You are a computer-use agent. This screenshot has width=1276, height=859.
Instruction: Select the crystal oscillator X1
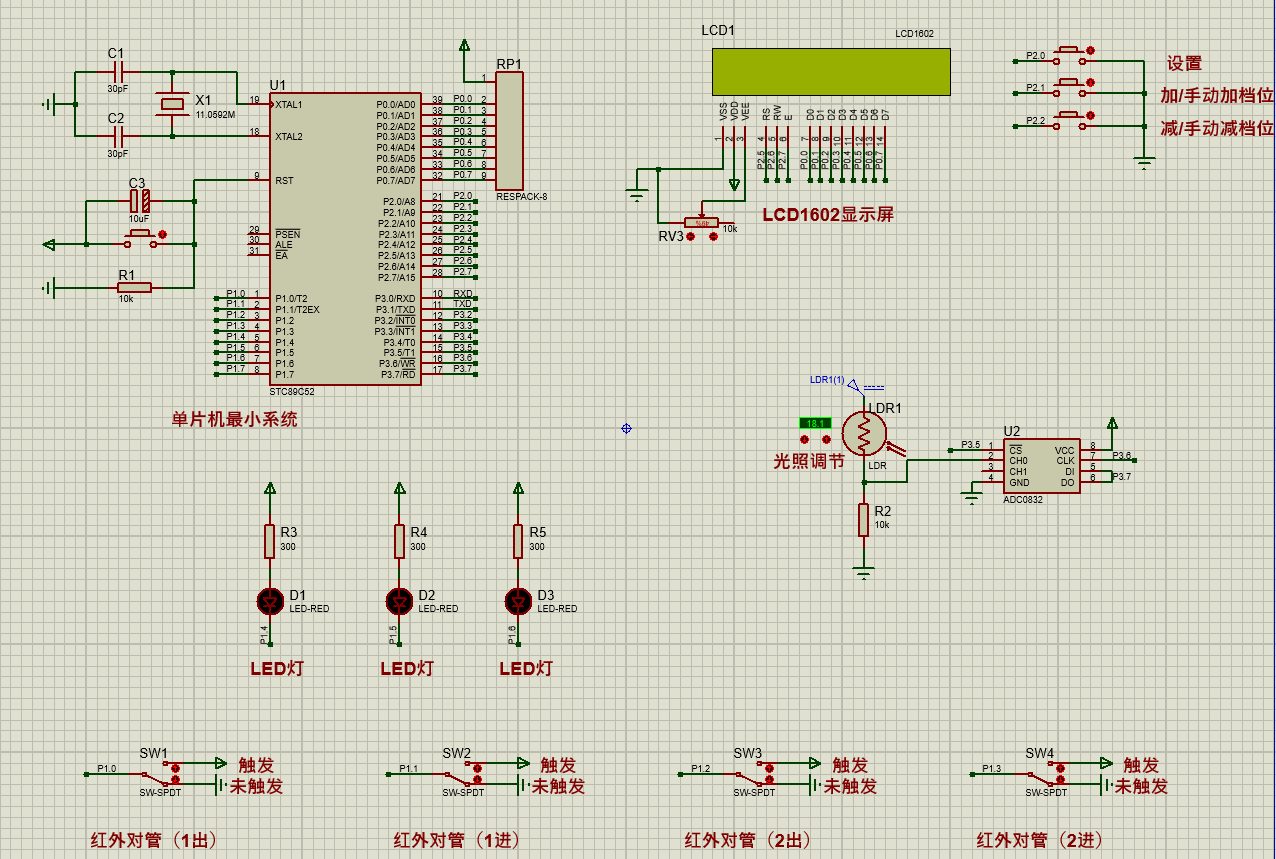(173, 102)
